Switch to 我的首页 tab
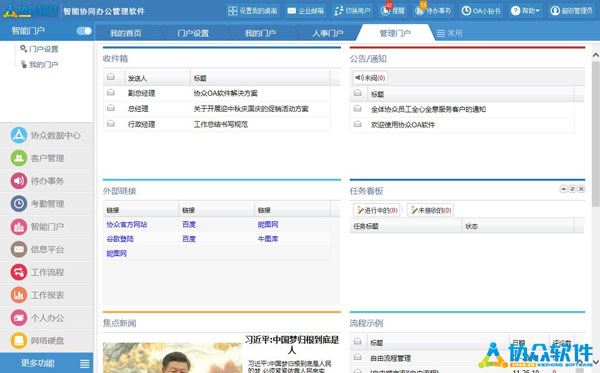This screenshot has height=373, width=600. click(126, 33)
